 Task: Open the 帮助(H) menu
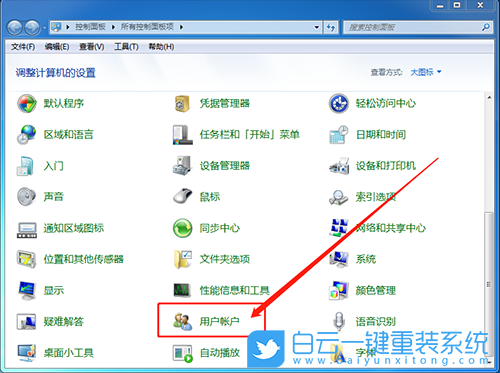[x=161, y=47]
